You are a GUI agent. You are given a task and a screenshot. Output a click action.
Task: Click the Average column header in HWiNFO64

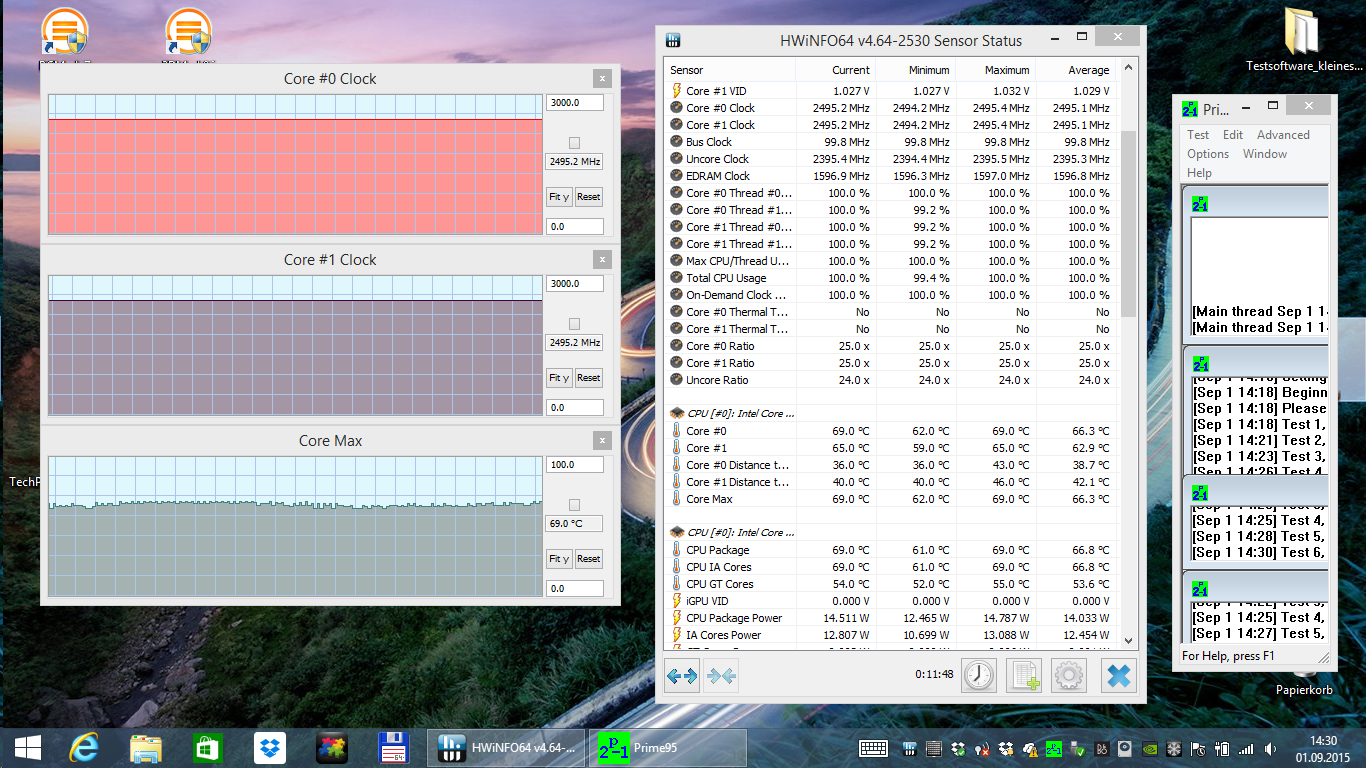coord(1075,70)
